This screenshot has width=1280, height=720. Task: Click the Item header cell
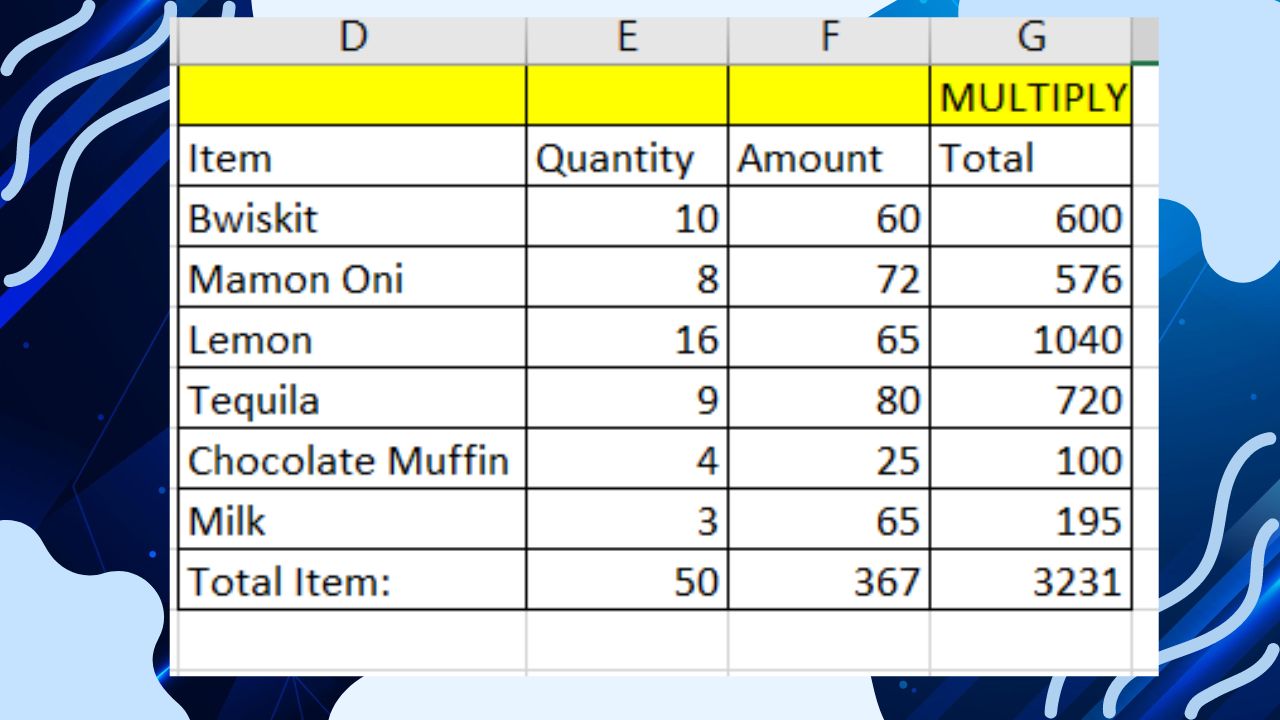tap(352, 157)
